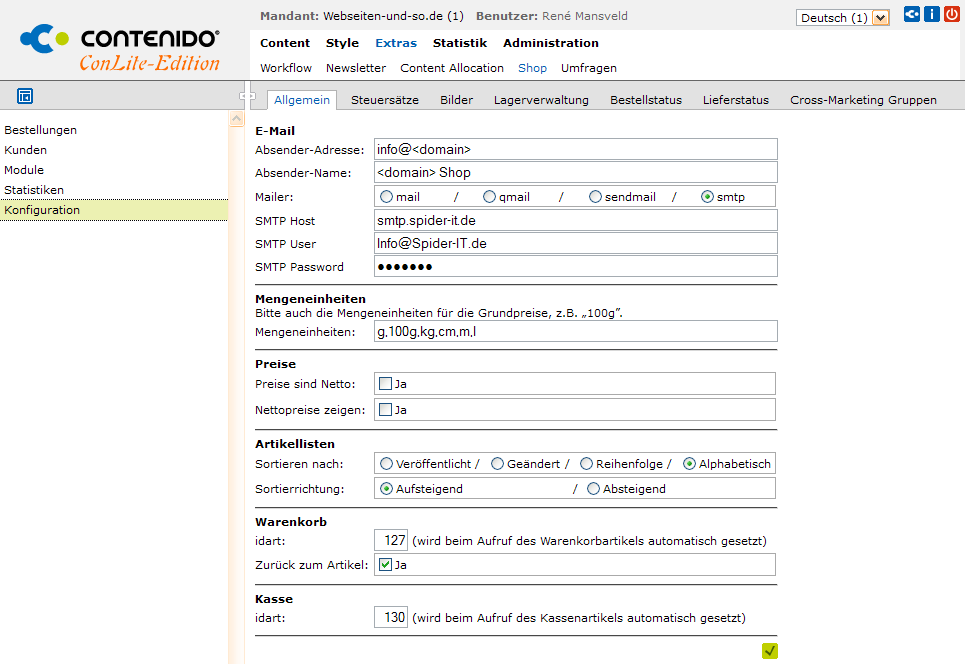Uncheck the 'Zurück zum Artikel' checkbox
This screenshot has width=965, height=664.
pos(385,565)
